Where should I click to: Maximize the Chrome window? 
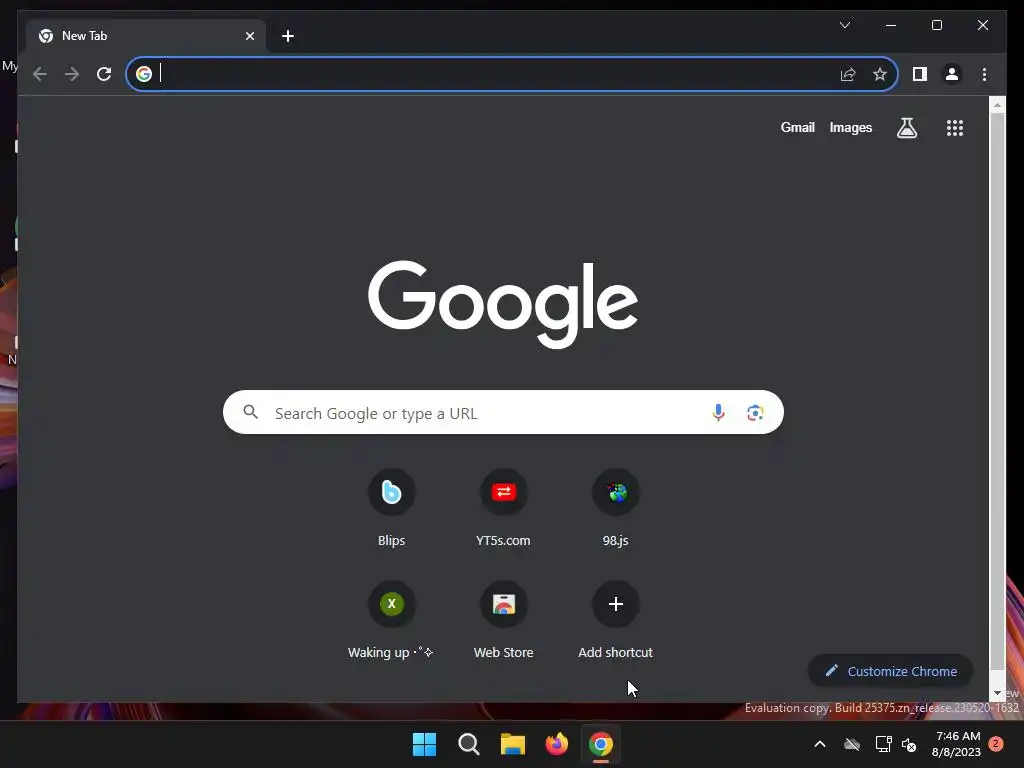pos(936,25)
